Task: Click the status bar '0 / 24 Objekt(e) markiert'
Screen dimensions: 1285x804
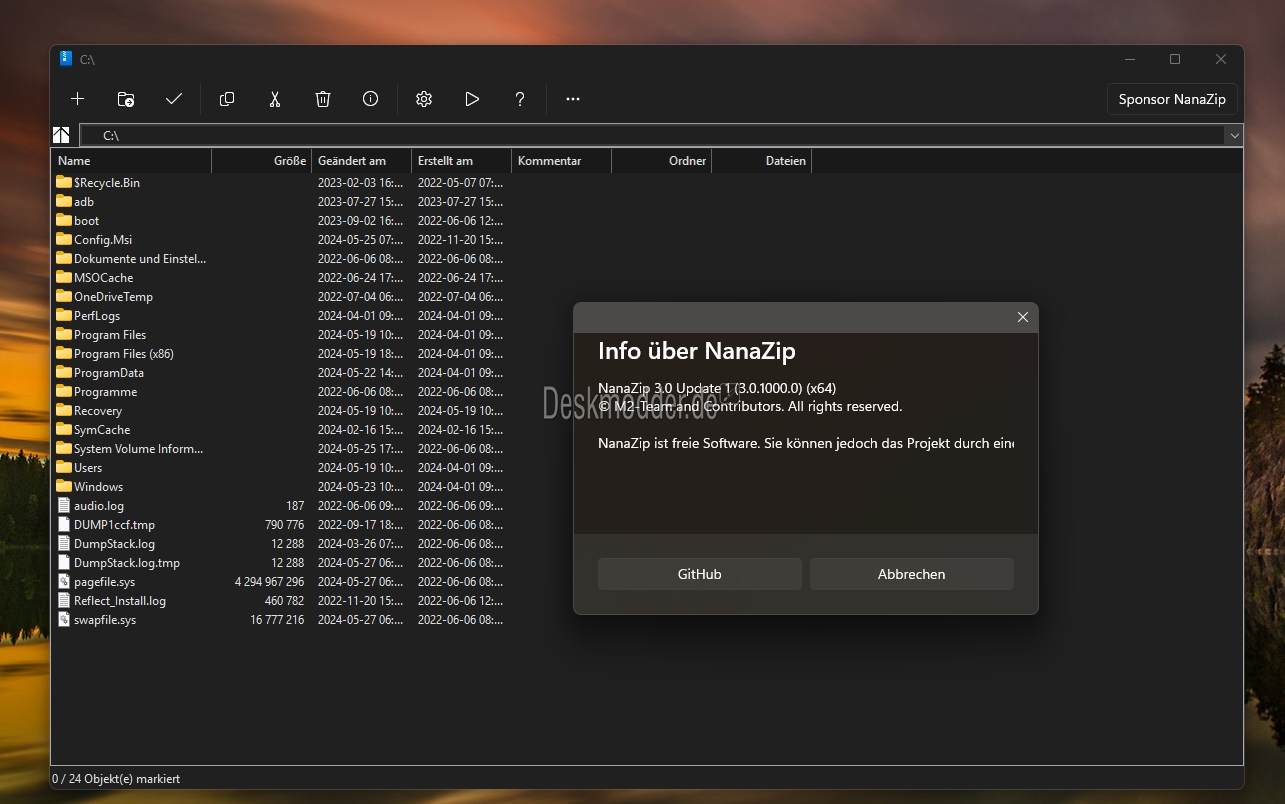Action: pyautogui.click(x=116, y=778)
